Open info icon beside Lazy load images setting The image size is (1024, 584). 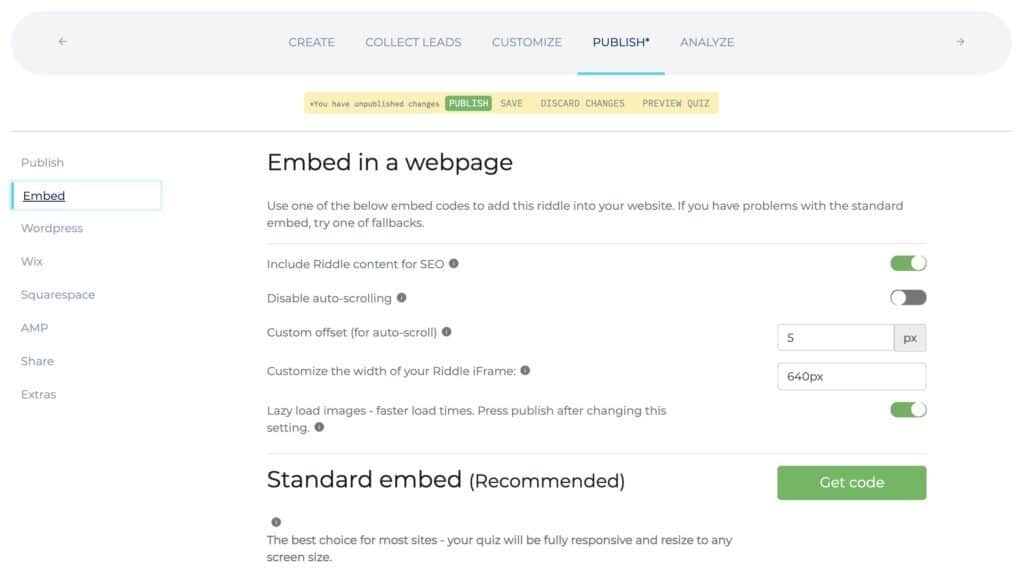(x=319, y=427)
